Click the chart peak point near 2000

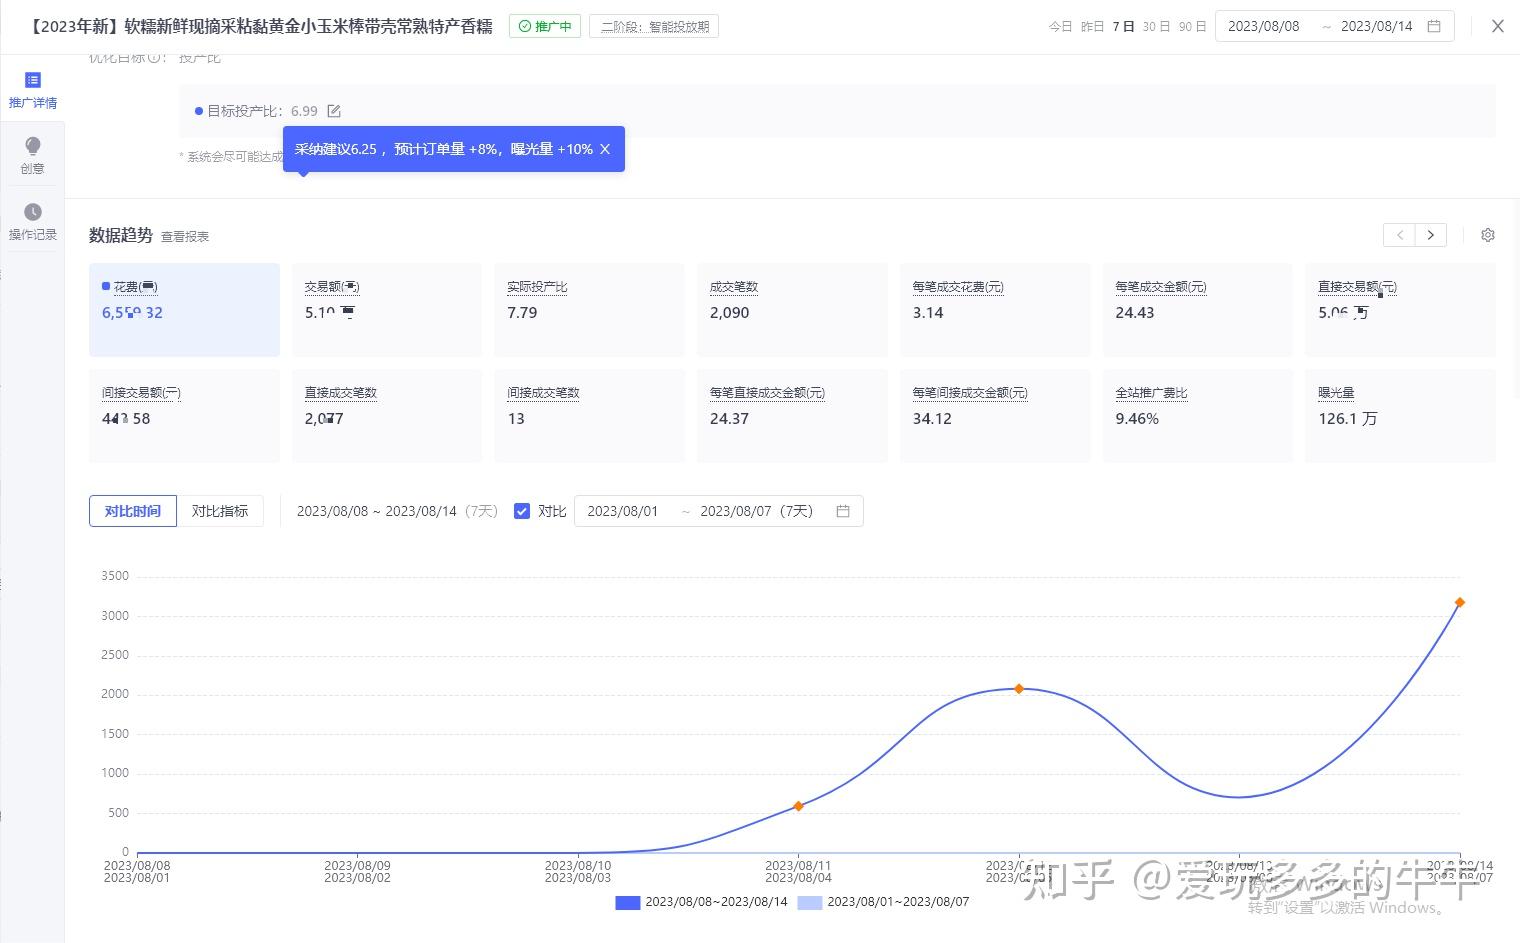tap(1019, 689)
